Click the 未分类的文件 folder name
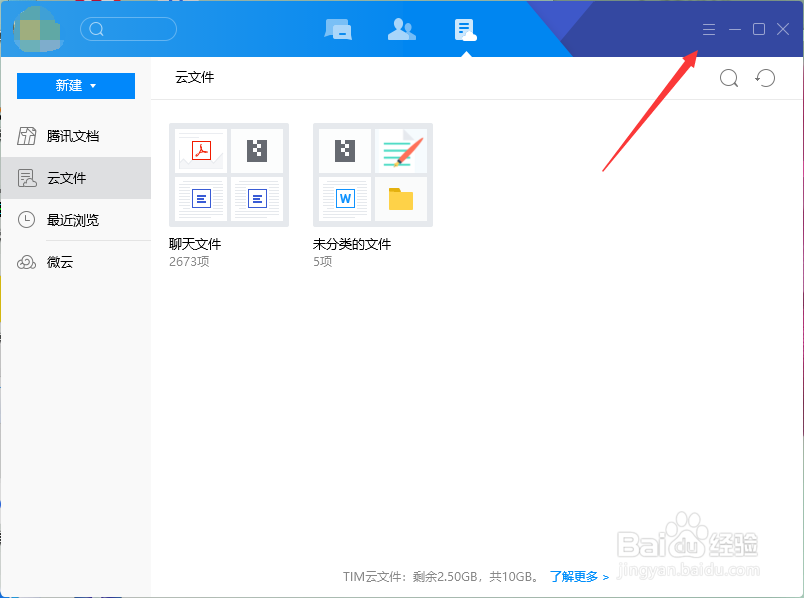Viewport: 804px width, 598px height. pyautogui.click(x=352, y=244)
